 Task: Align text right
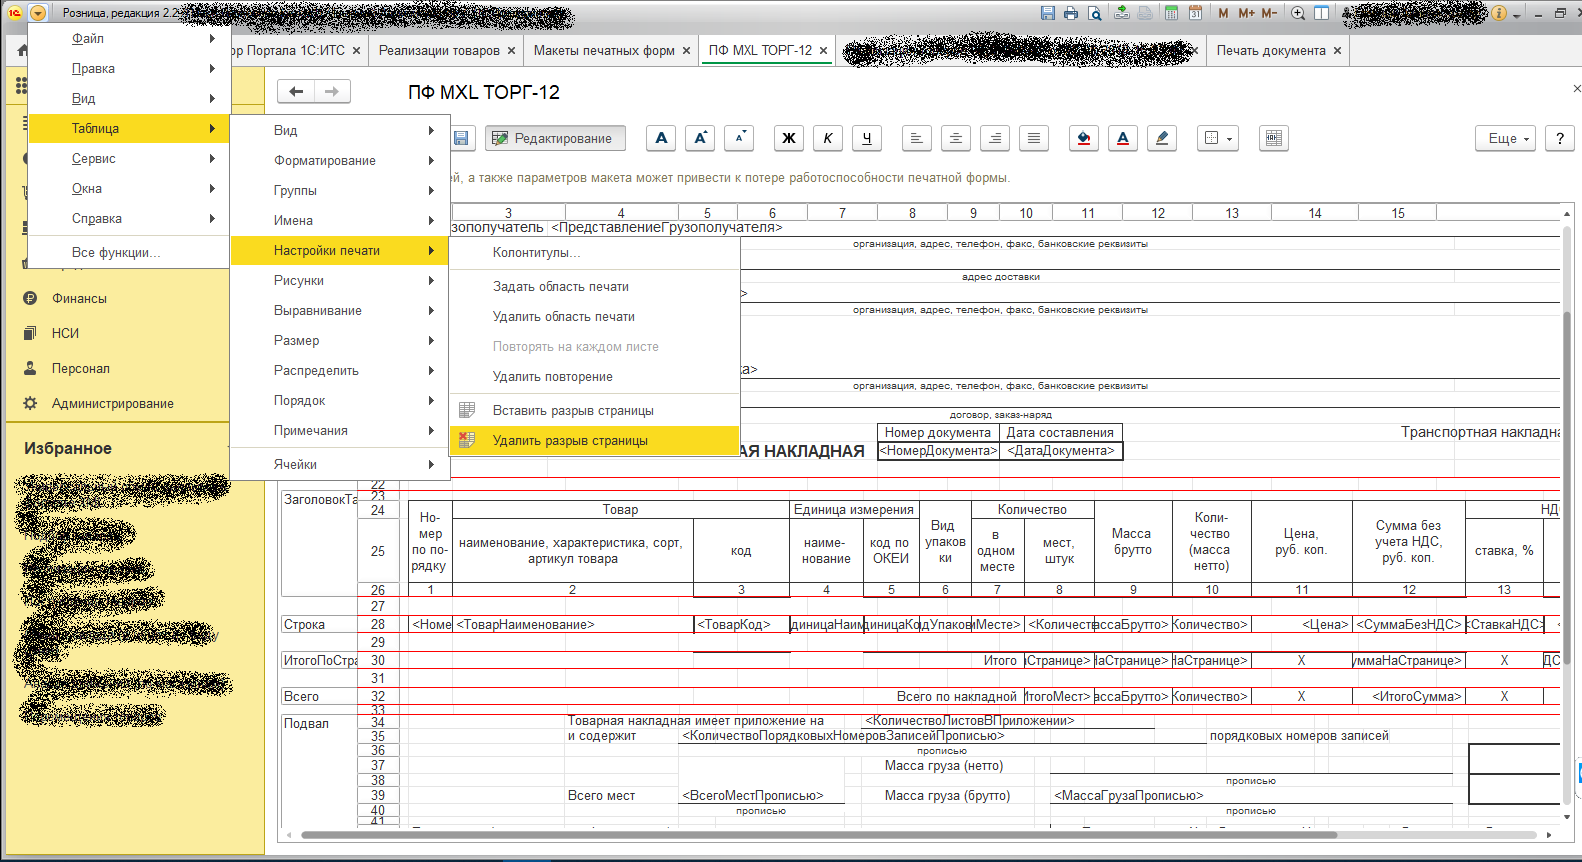(995, 138)
